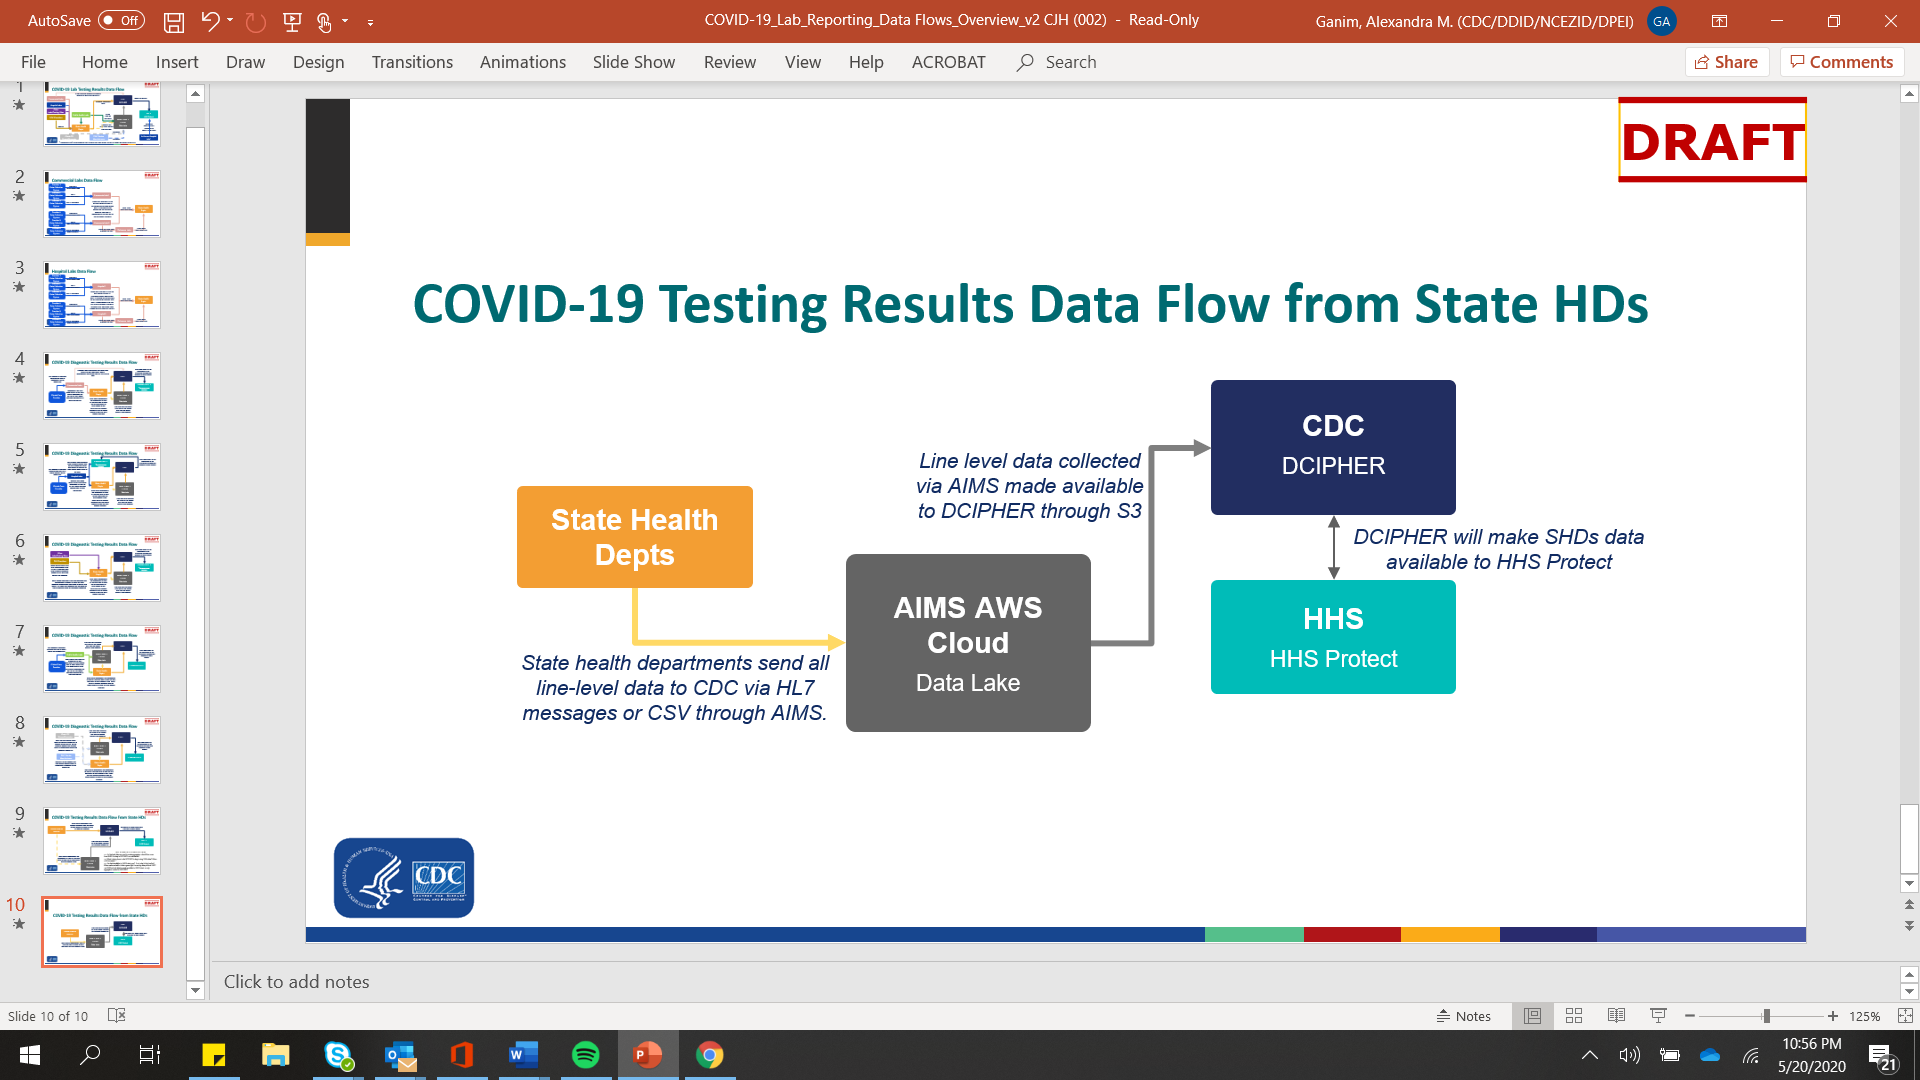Screen dimensions: 1920x1080
Task: Toggle the AutoSave switch
Action: [121, 20]
